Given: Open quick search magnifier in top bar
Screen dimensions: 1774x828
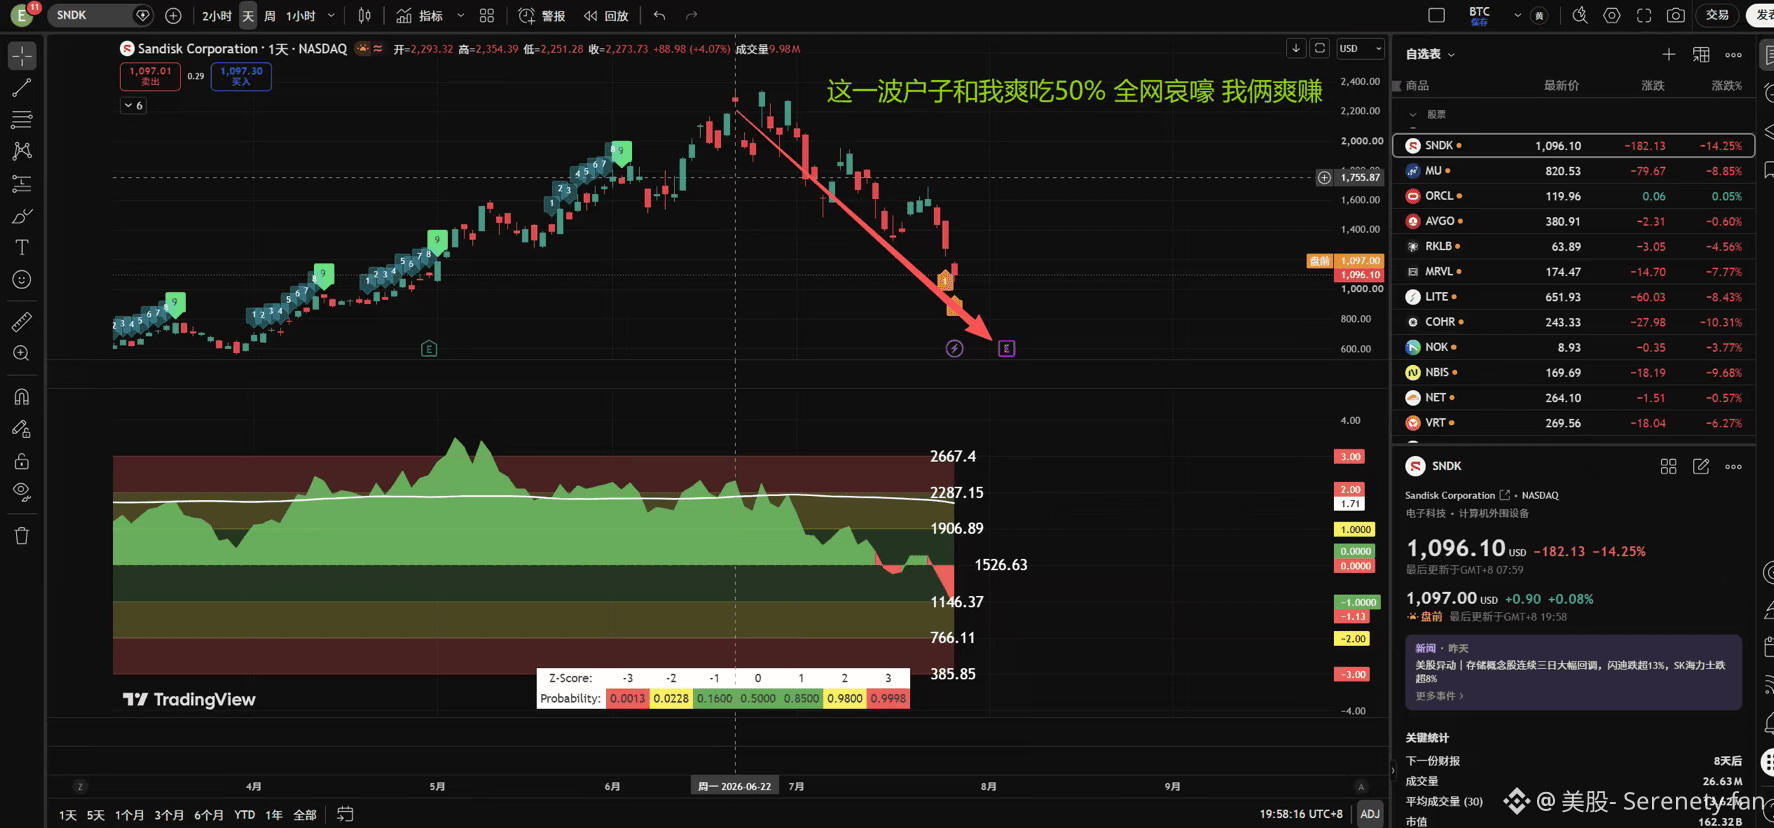Looking at the screenshot, I should (x=1580, y=15).
